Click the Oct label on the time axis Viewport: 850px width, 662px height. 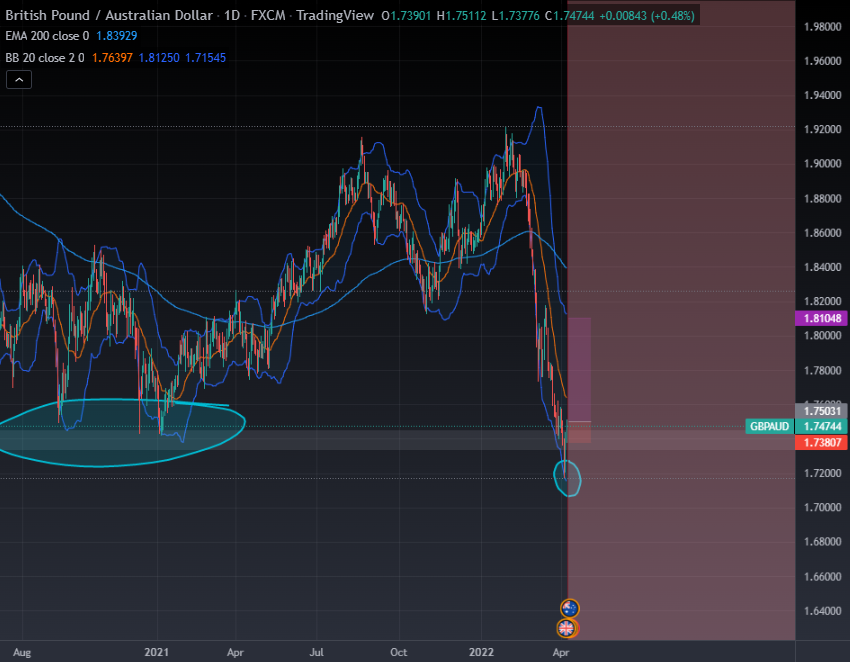point(398,652)
